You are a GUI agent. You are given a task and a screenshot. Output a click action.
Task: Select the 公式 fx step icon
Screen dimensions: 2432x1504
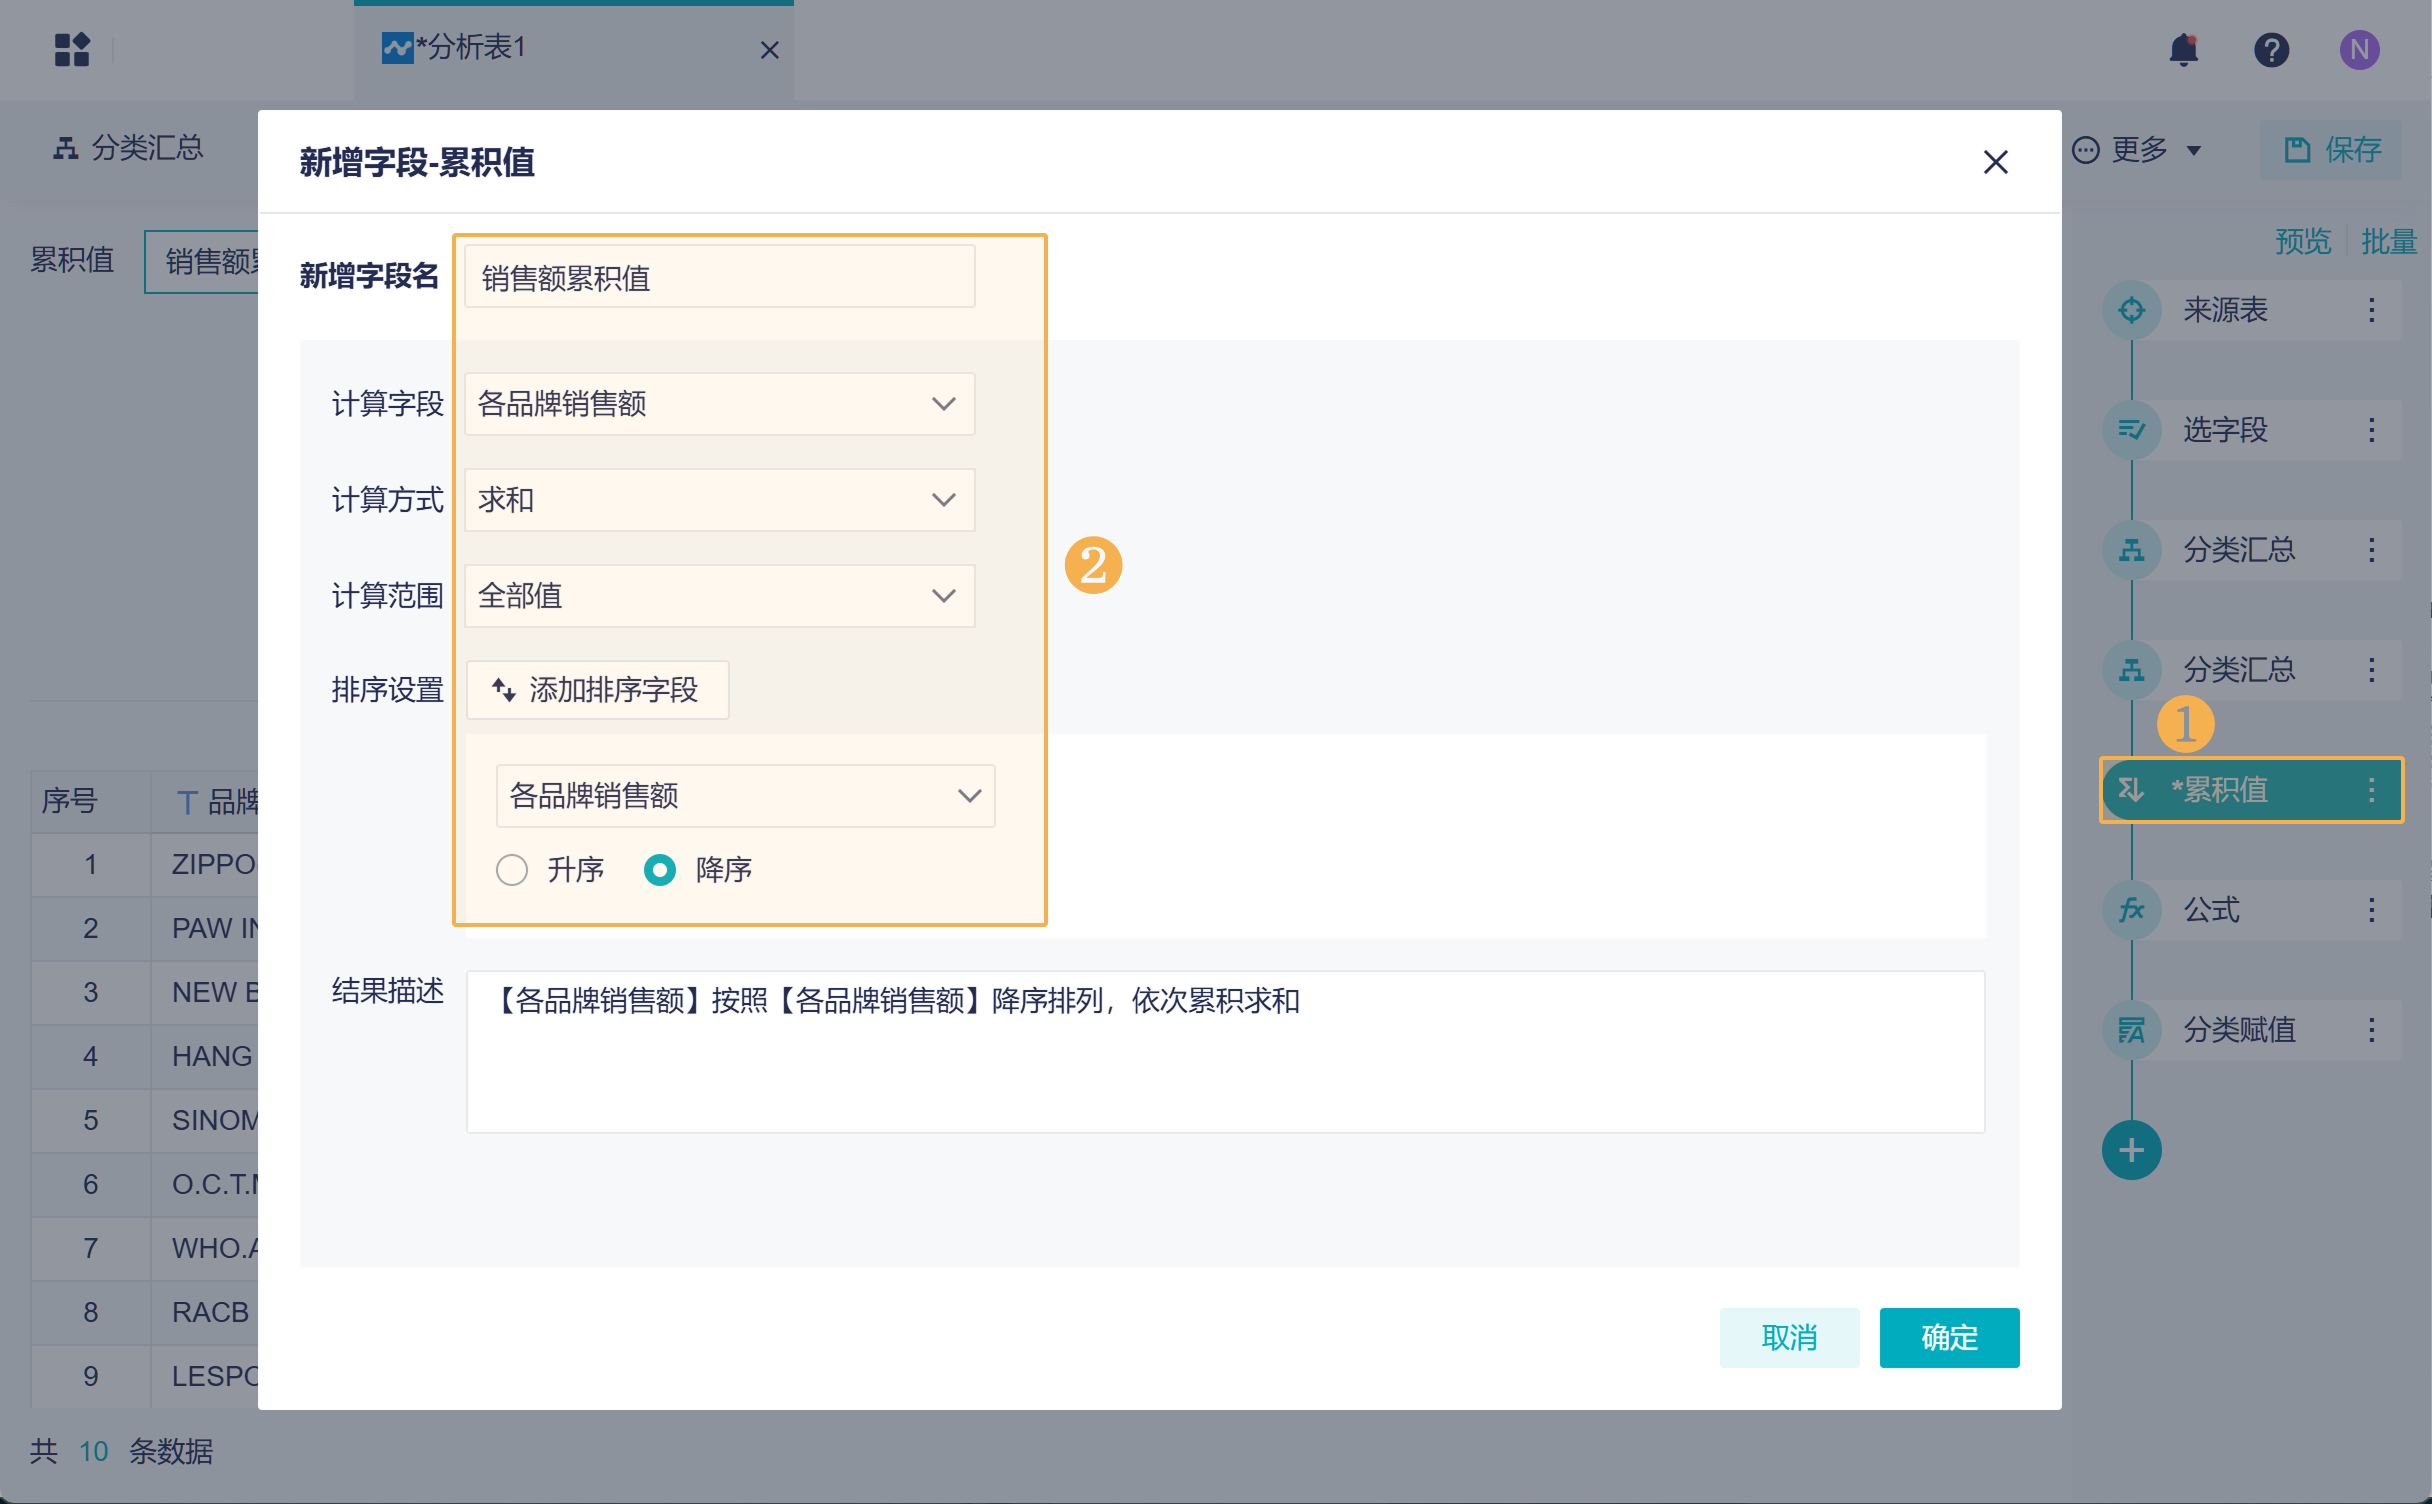[x=2131, y=910]
